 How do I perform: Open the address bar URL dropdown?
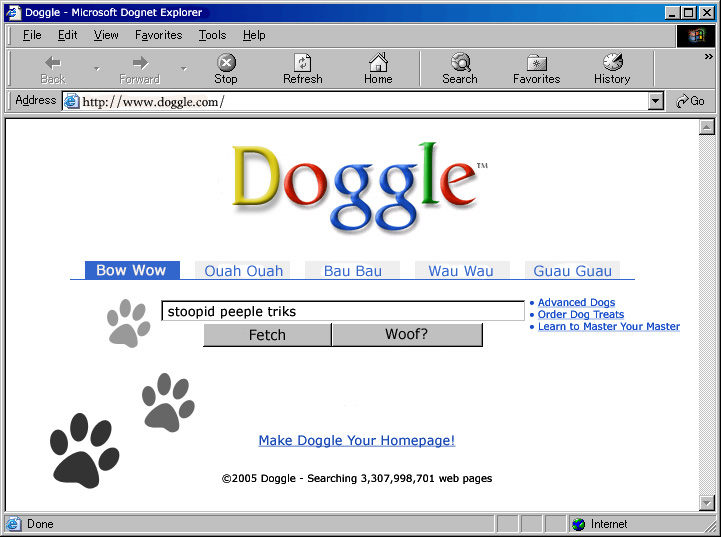[x=656, y=101]
